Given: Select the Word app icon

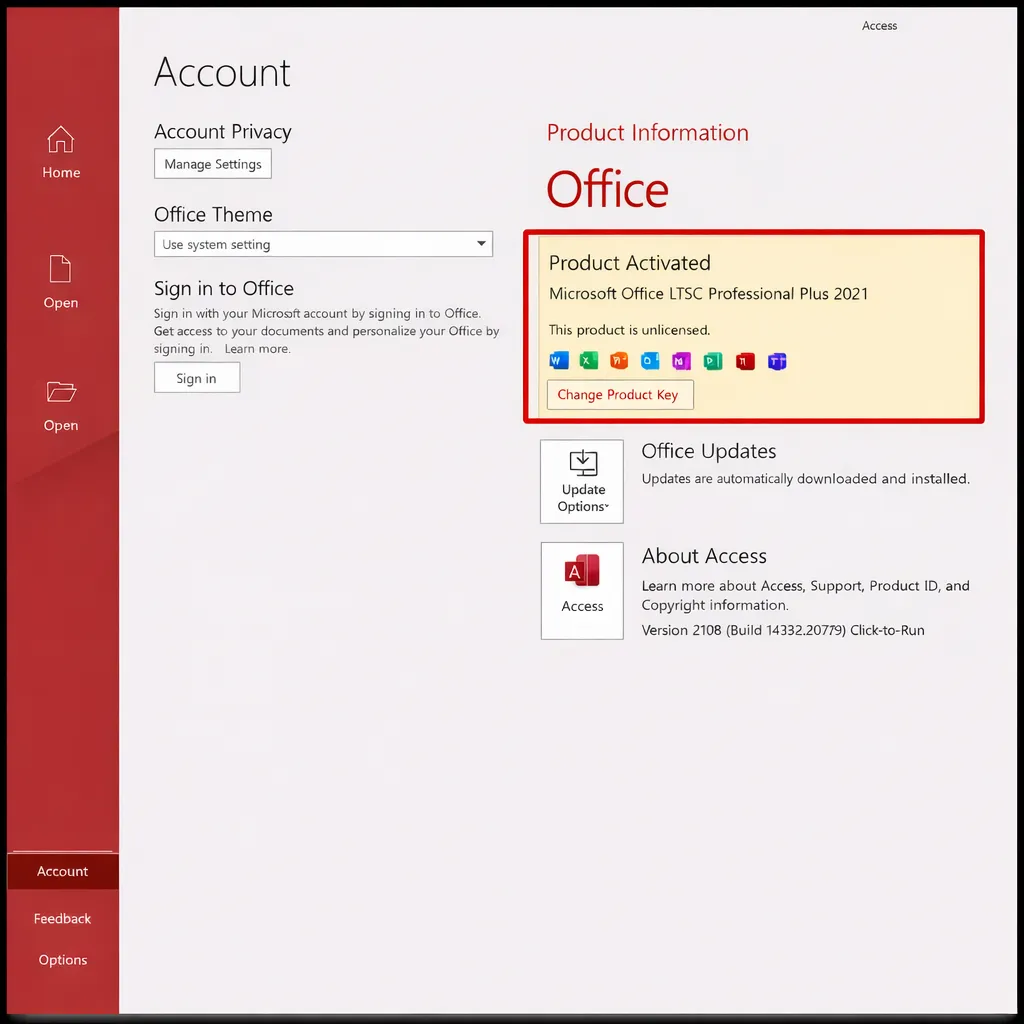Looking at the screenshot, I should [x=558, y=361].
